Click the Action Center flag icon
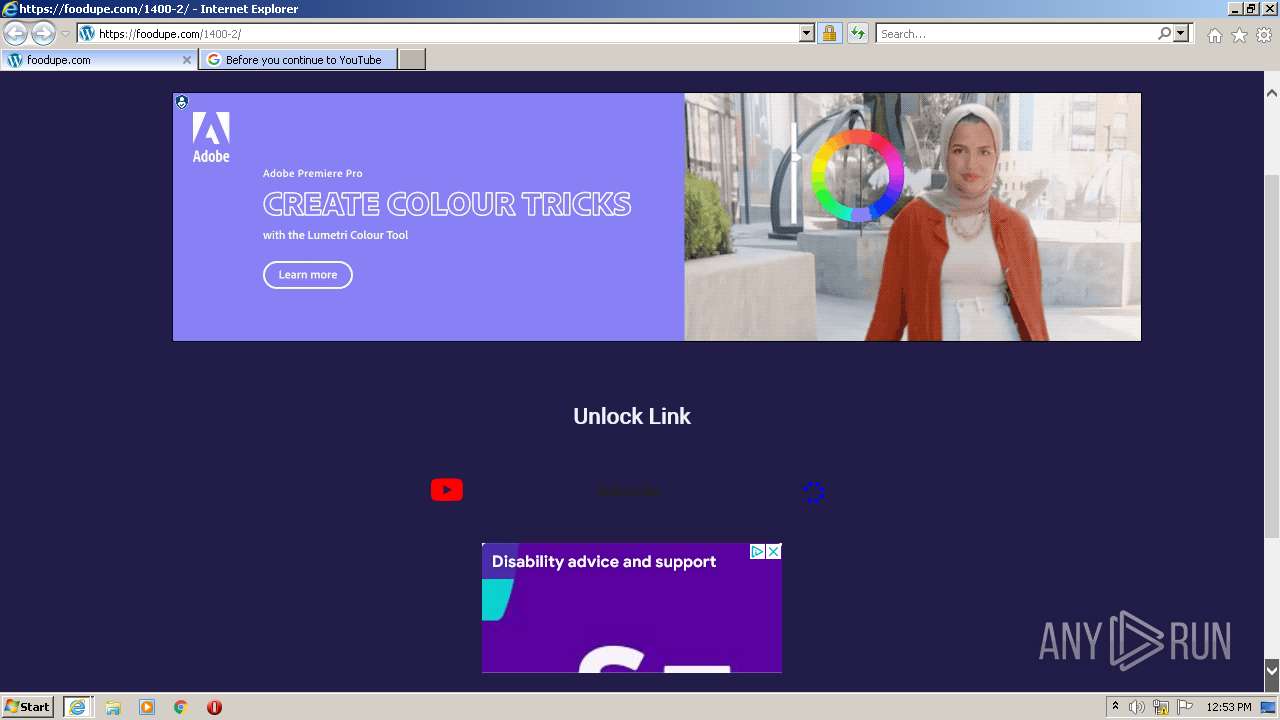The height and width of the screenshot is (720, 1280). click(x=1185, y=707)
